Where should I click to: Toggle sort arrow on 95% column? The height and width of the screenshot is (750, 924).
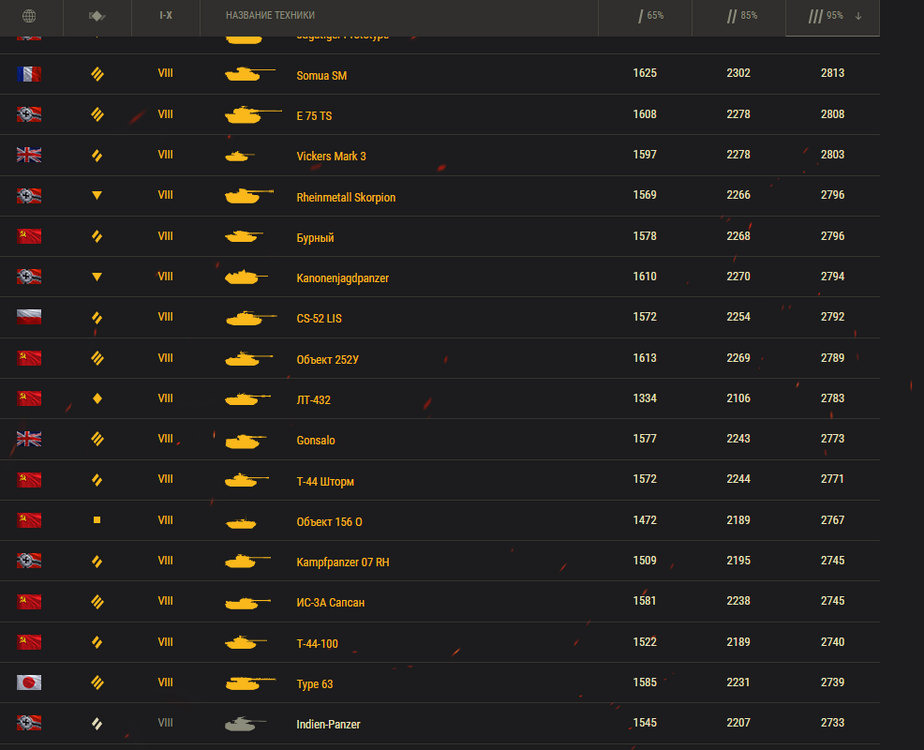(858, 16)
